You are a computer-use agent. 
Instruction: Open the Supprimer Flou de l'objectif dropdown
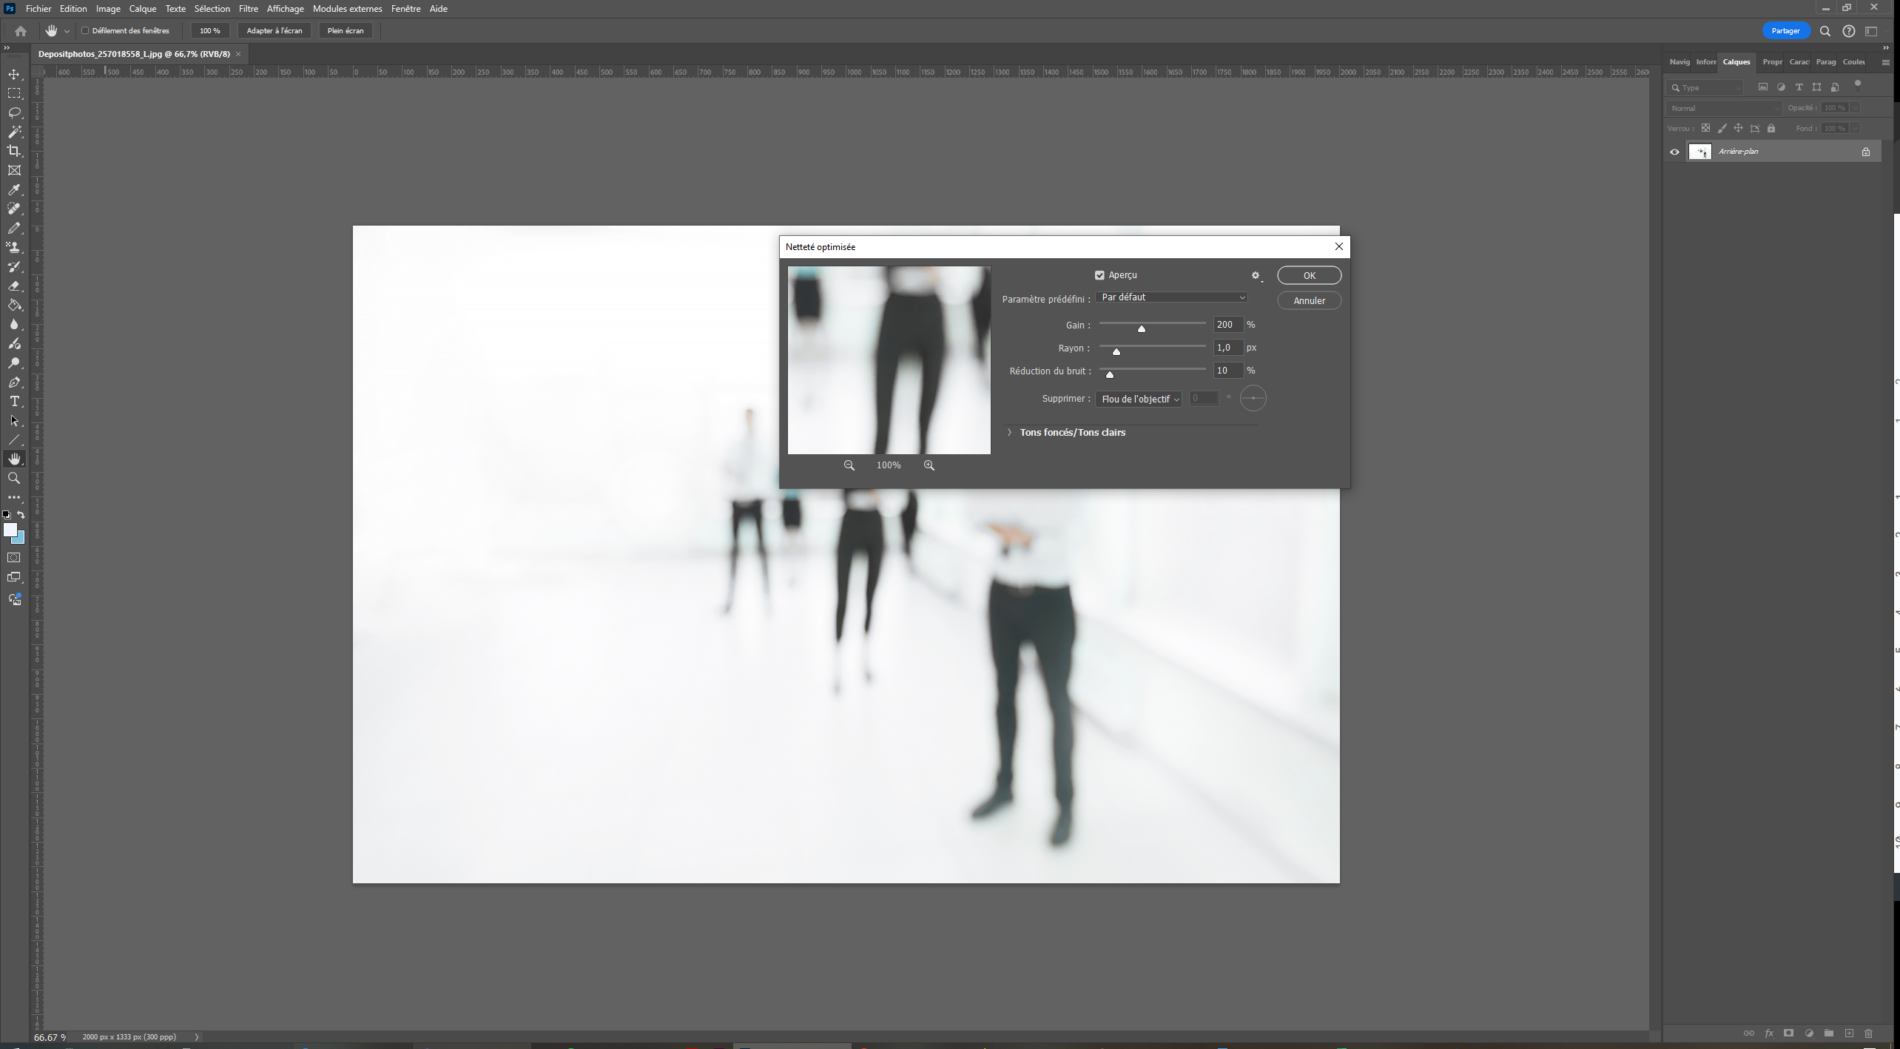coord(1140,399)
